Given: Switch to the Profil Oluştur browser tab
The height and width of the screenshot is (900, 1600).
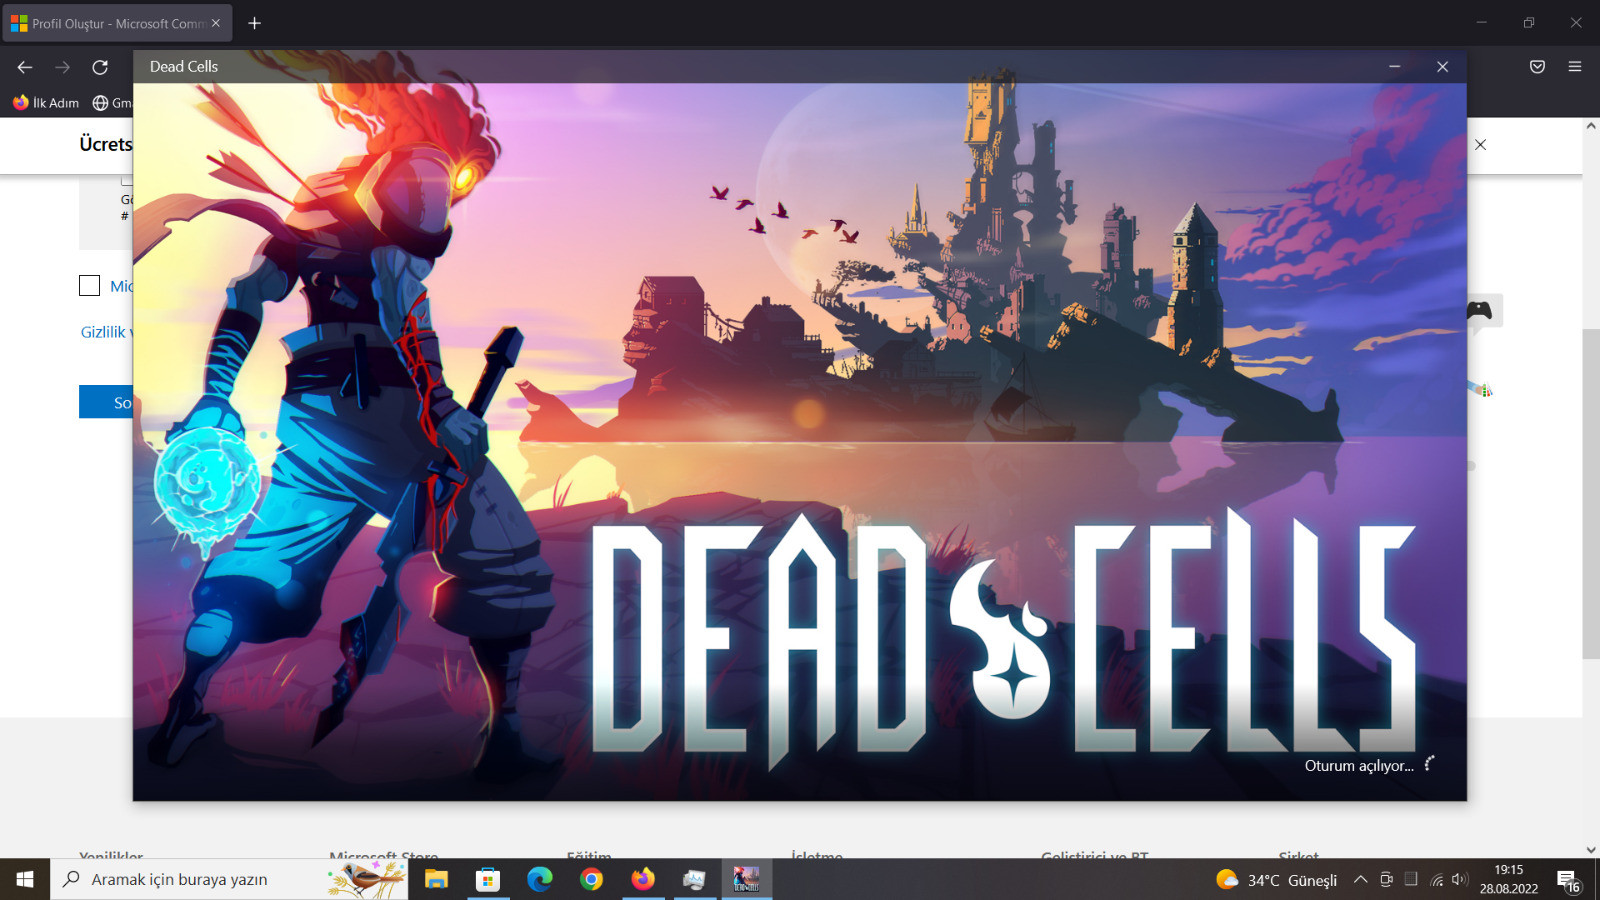Looking at the screenshot, I should (x=117, y=23).
